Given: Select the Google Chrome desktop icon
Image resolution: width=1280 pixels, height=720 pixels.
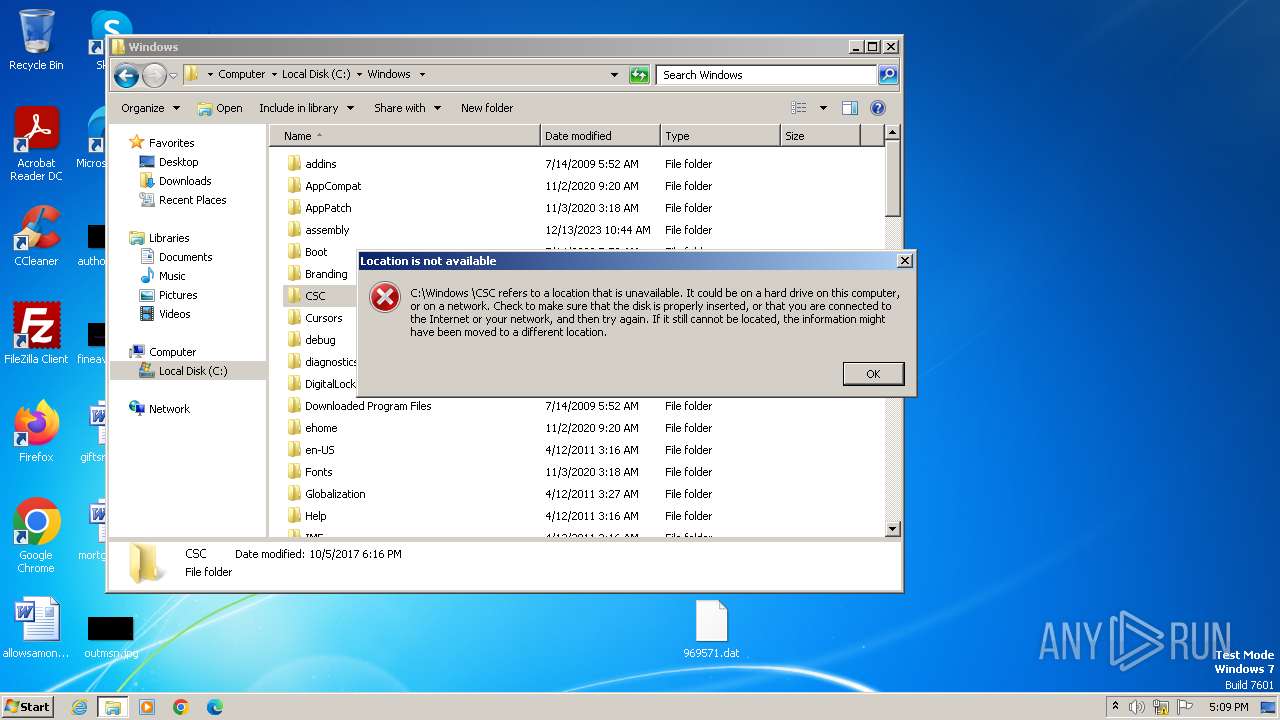Looking at the screenshot, I should point(36,536).
